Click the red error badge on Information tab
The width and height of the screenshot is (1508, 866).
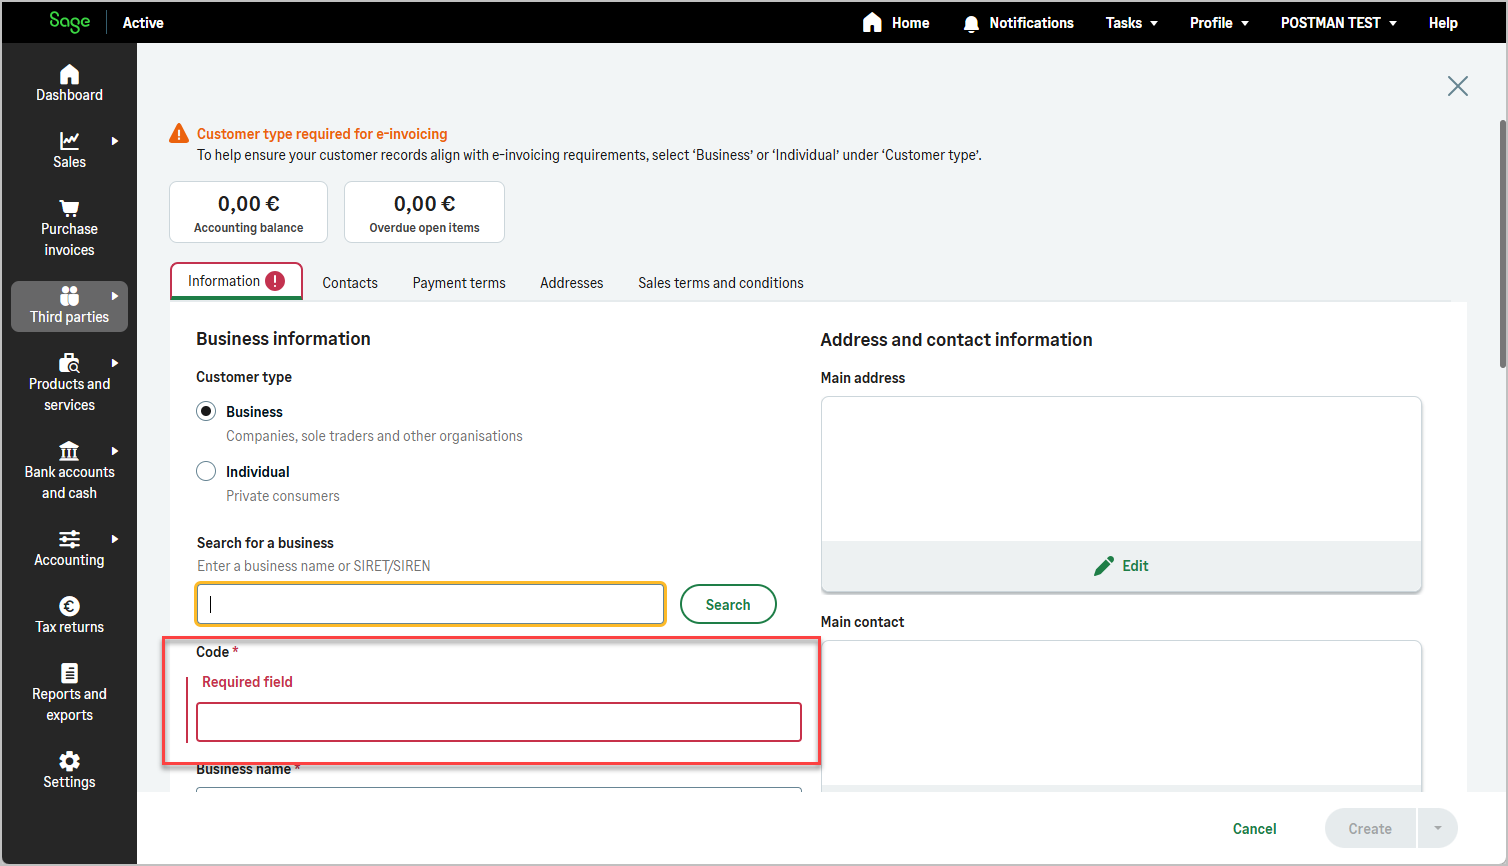(x=275, y=281)
